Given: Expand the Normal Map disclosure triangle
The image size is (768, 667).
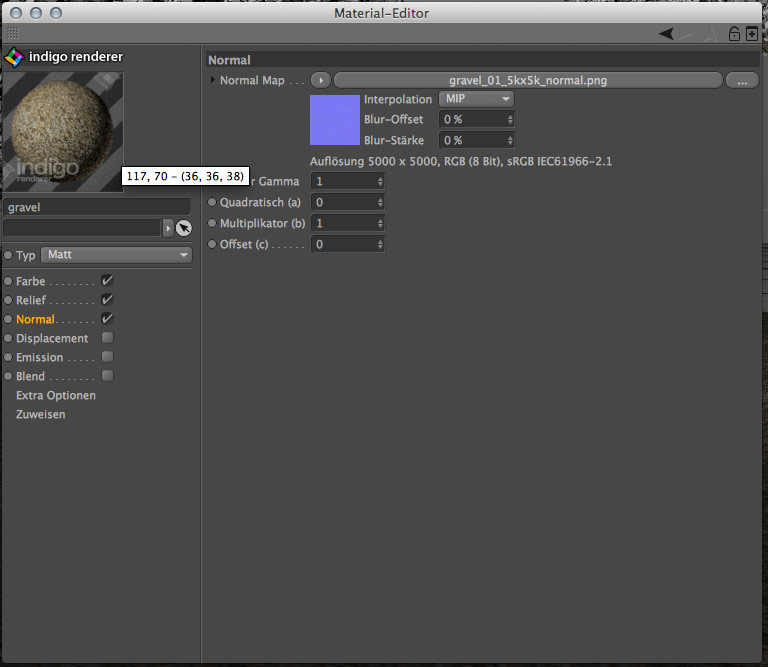Looking at the screenshot, I should pos(213,80).
